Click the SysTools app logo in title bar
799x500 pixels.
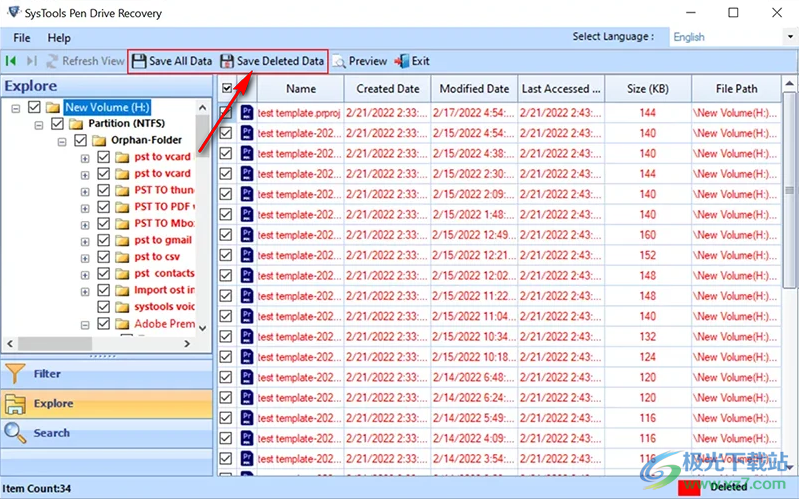point(14,12)
